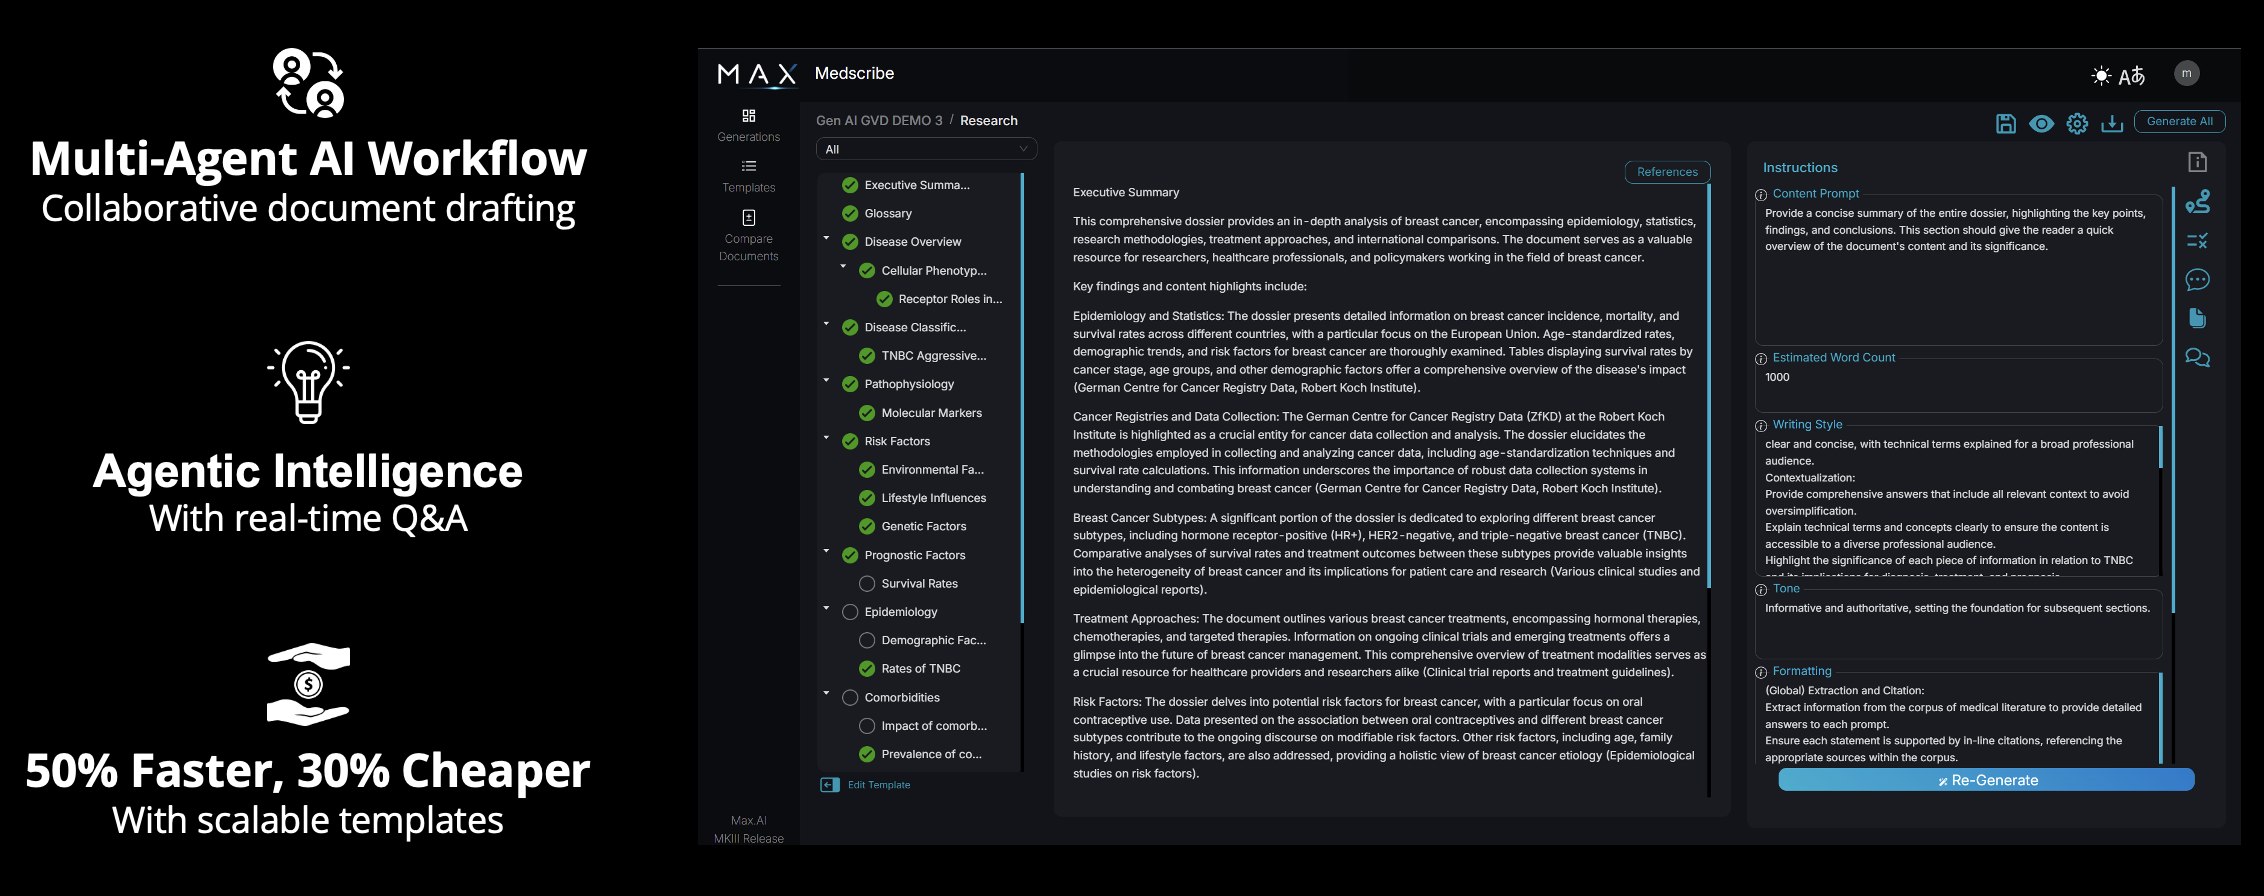Open Templates in the left sidebar
This screenshot has width=2264, height=896.
(x=748, y=175)
